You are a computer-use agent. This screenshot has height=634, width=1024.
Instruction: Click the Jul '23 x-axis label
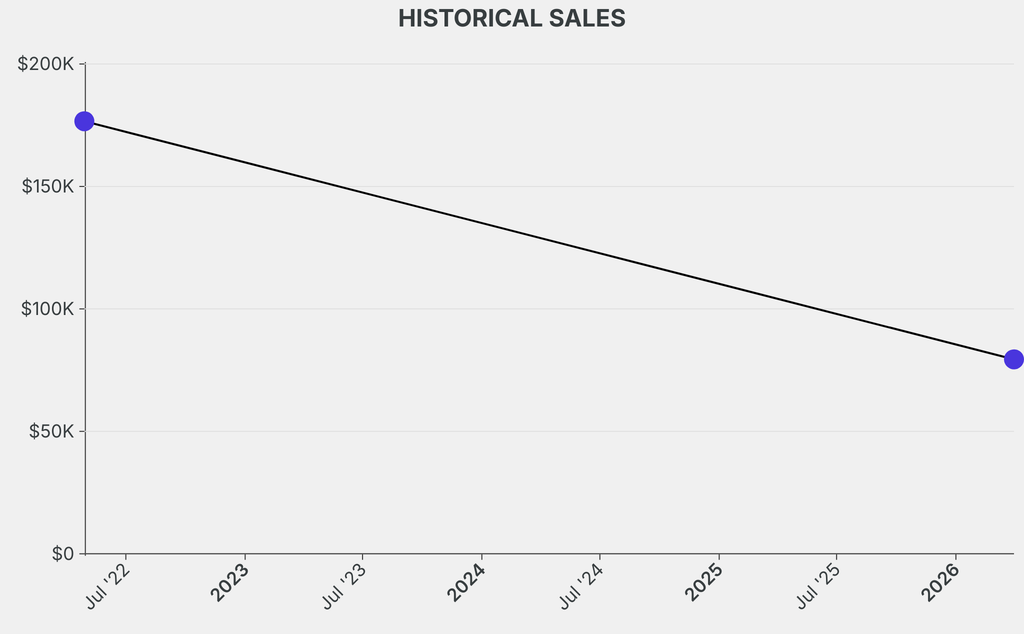[x=346, y=585]
